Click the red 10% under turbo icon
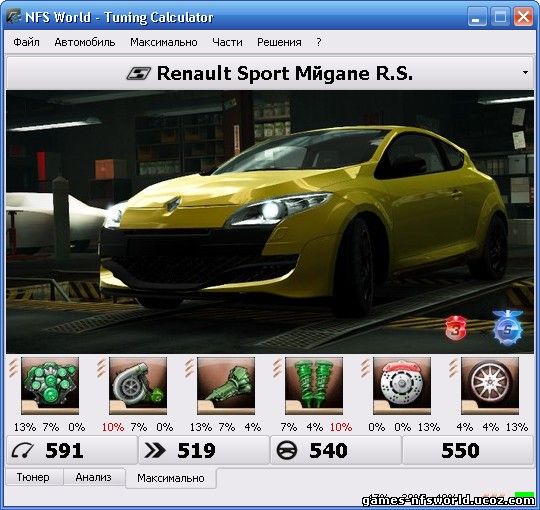Screen dimensions: 540x510 [x=113, y=427]
